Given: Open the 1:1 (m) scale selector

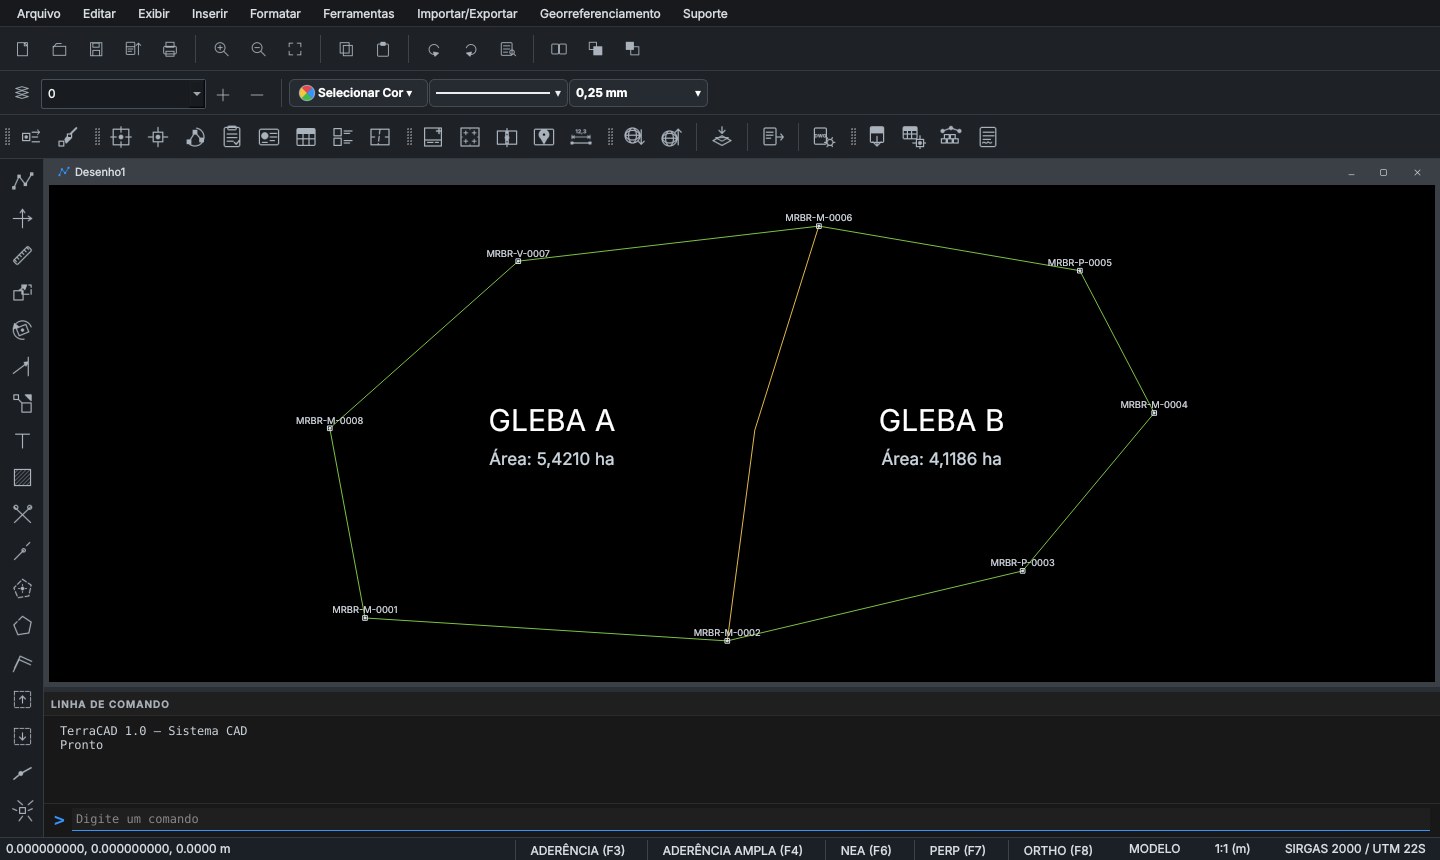Looking at the screenshot, I should tap(1232, 849).
